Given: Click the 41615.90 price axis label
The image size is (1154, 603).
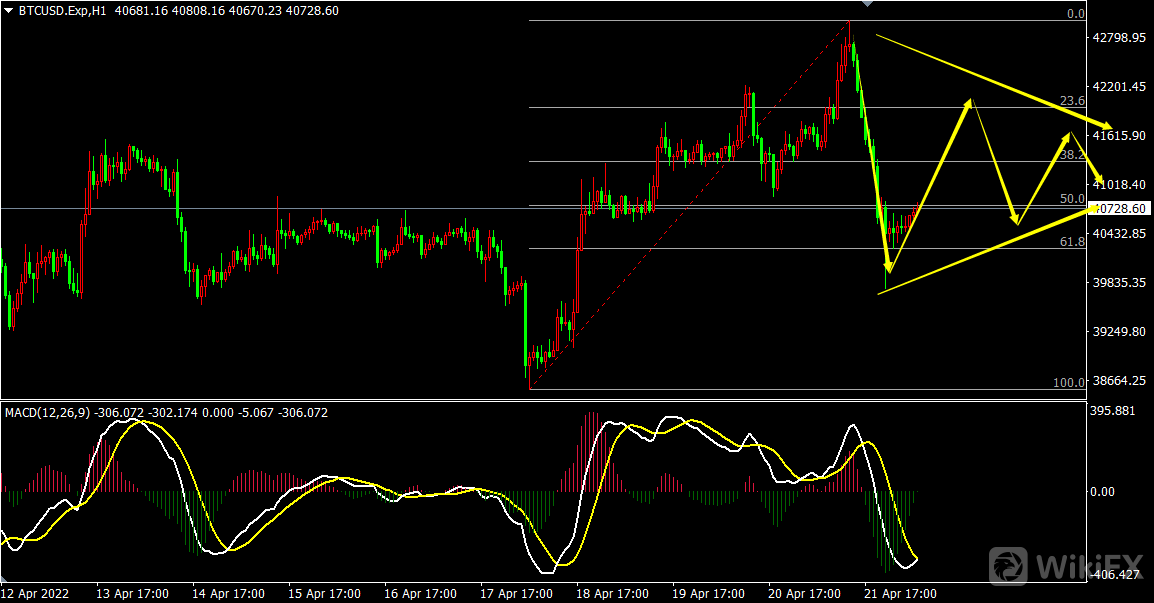Looking at the screenshot, I should [x=1119, y=135].
